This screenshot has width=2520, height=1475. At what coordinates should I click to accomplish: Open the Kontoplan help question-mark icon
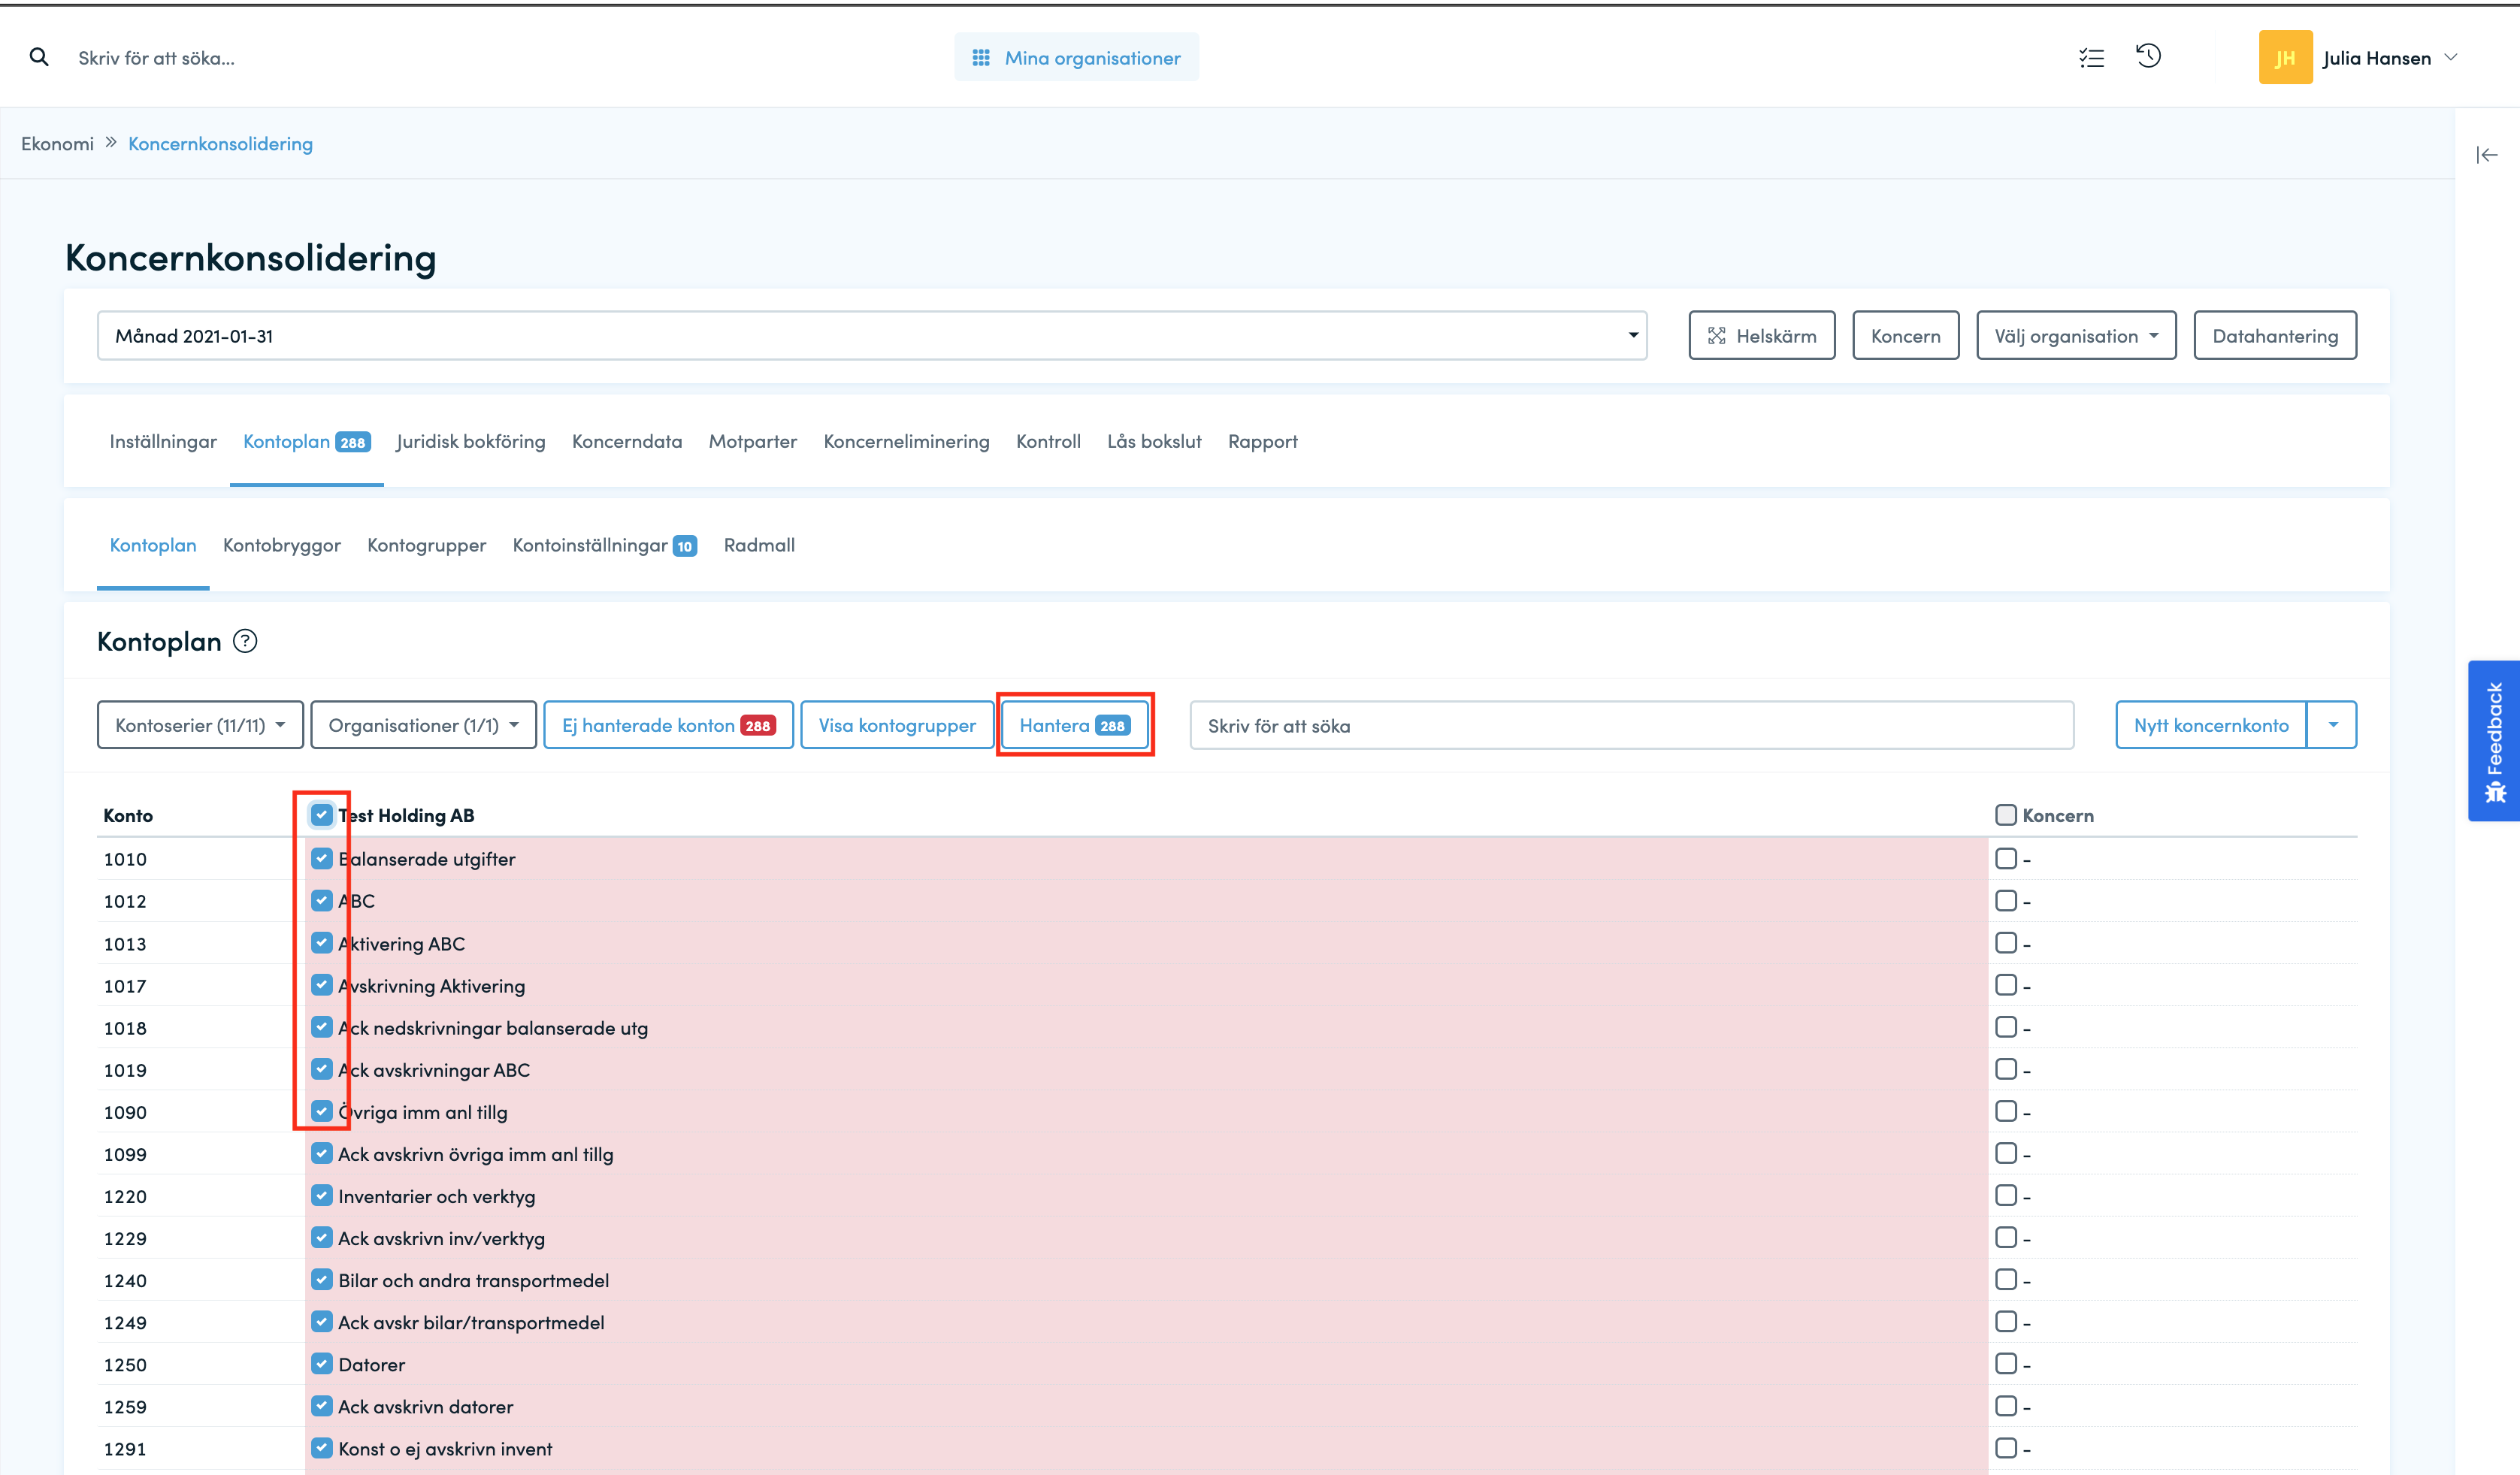pos(245,641)
